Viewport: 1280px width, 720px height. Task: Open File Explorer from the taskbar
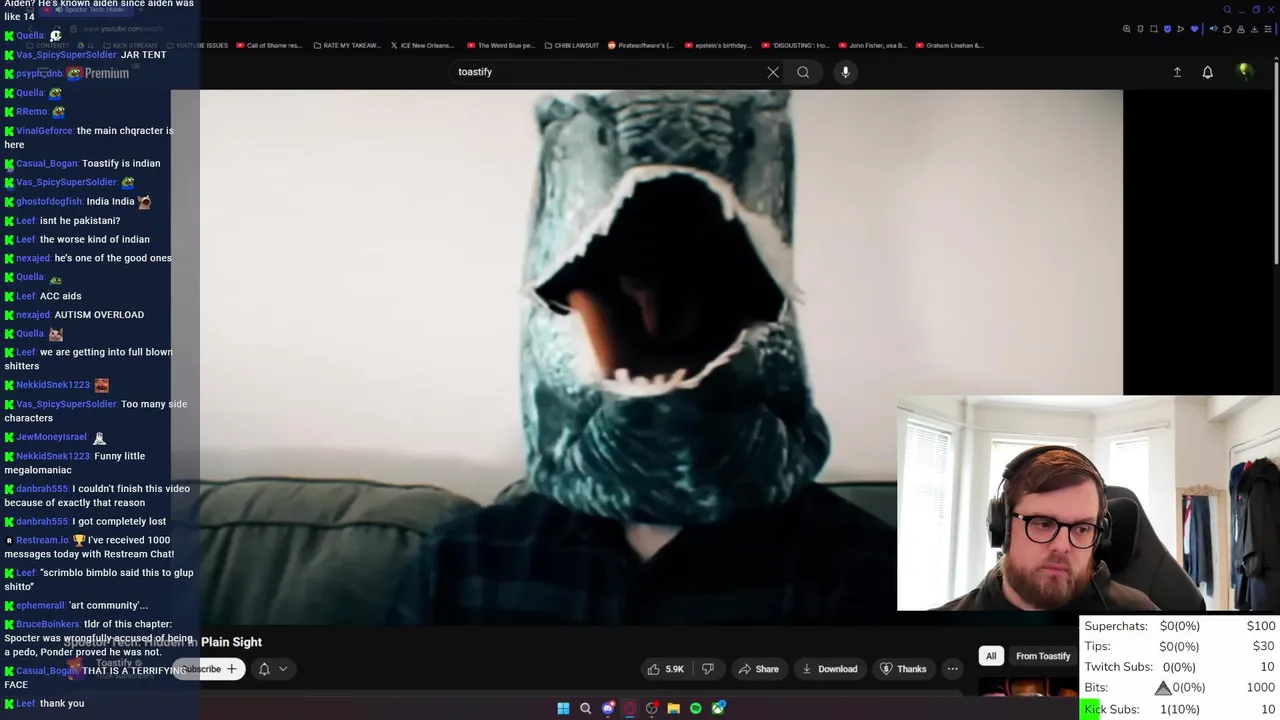(x=674, y=708)
